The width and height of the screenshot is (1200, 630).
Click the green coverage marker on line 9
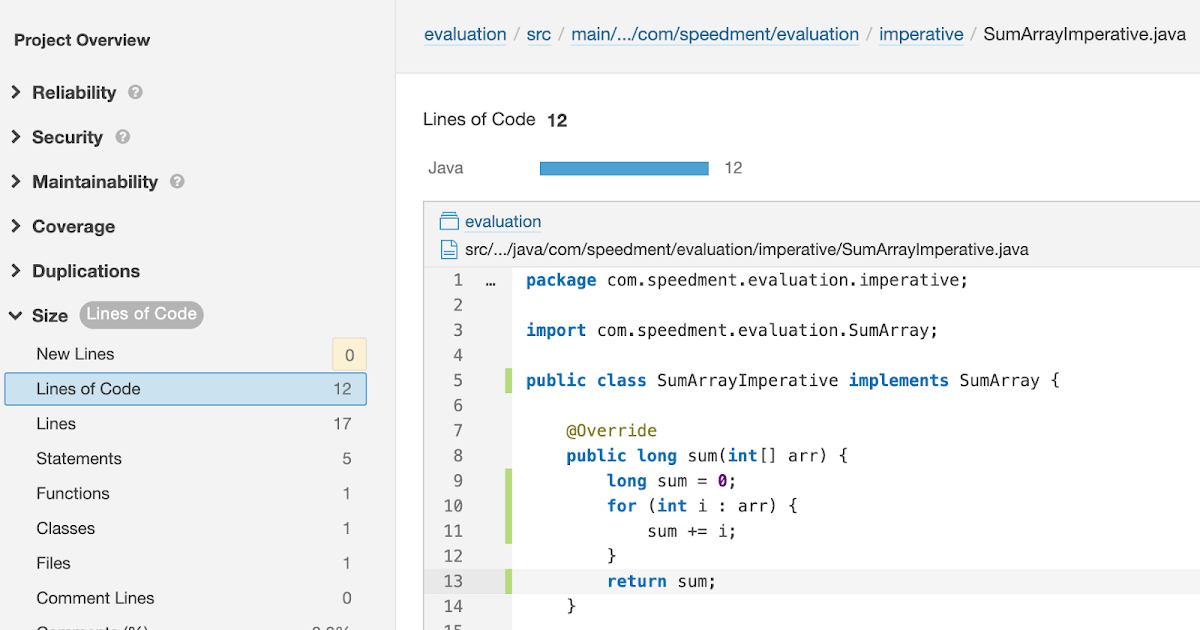(x=510, y=480)
